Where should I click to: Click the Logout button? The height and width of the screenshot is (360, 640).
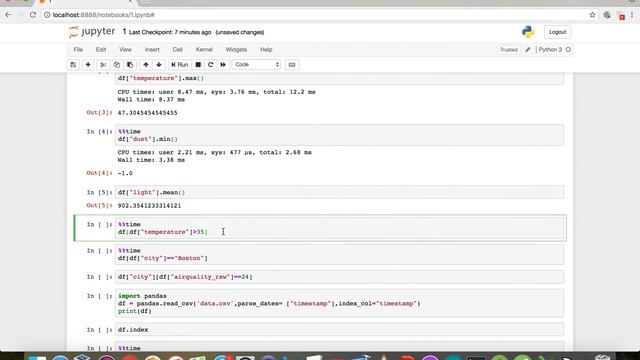(557, 32)
